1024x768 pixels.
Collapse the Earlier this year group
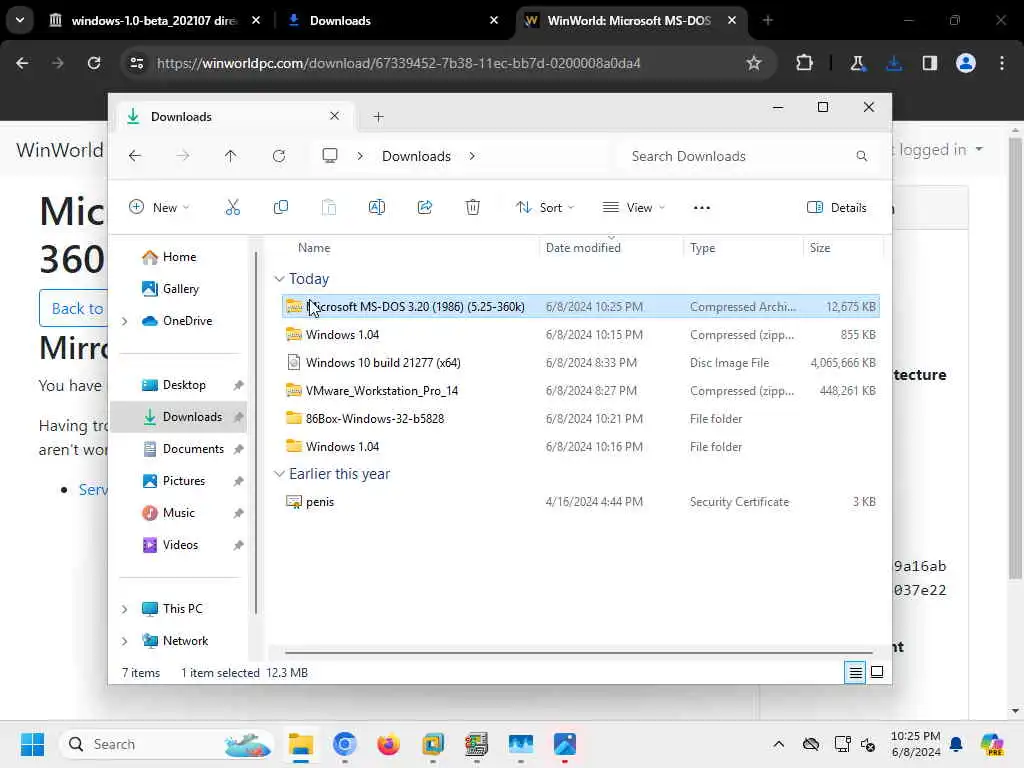tap(280, 474)
